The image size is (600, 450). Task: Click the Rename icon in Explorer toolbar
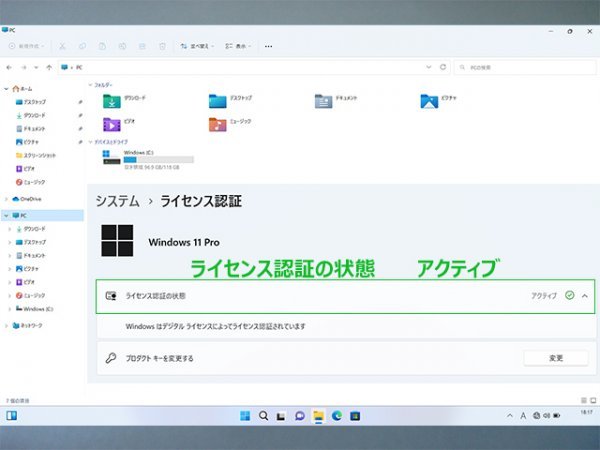click(x=122, y=46)
